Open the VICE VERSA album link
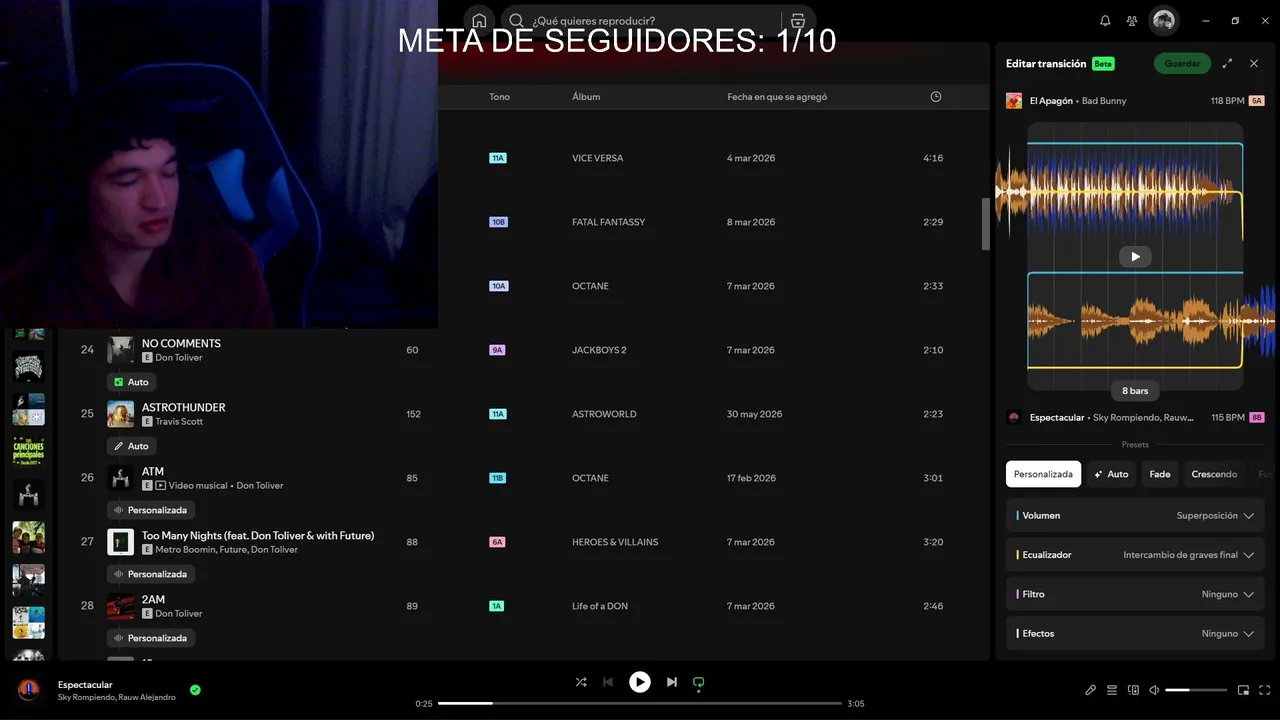The height and width of the screenshot is (720, 1280). tap(597, 158)
